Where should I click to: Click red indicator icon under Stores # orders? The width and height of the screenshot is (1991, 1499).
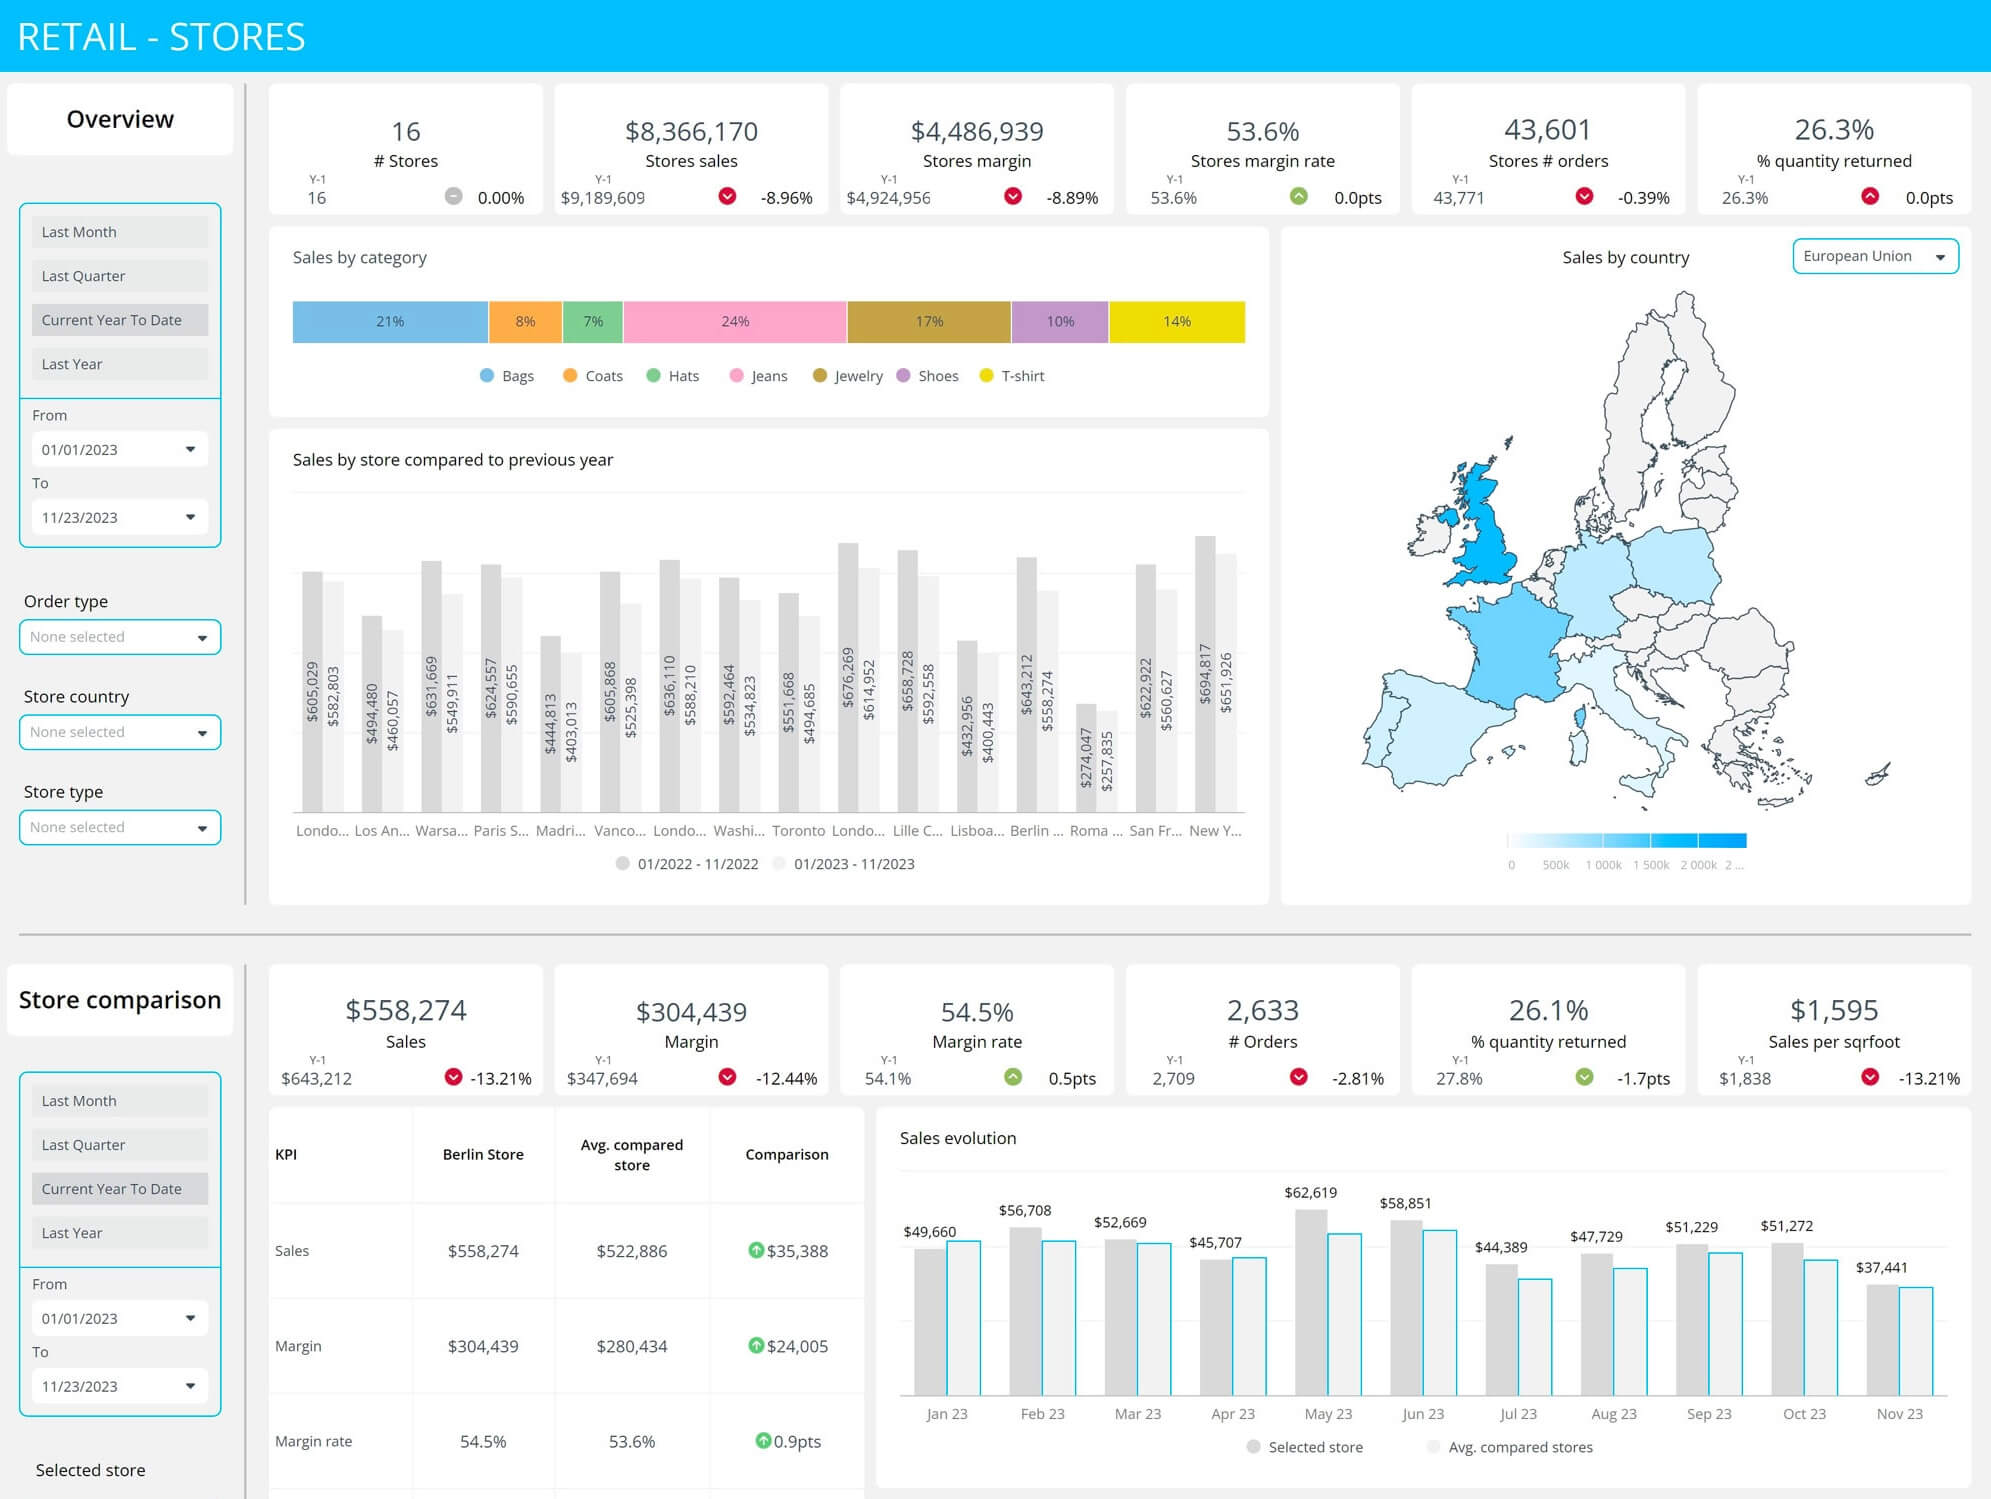[1584, 196]
